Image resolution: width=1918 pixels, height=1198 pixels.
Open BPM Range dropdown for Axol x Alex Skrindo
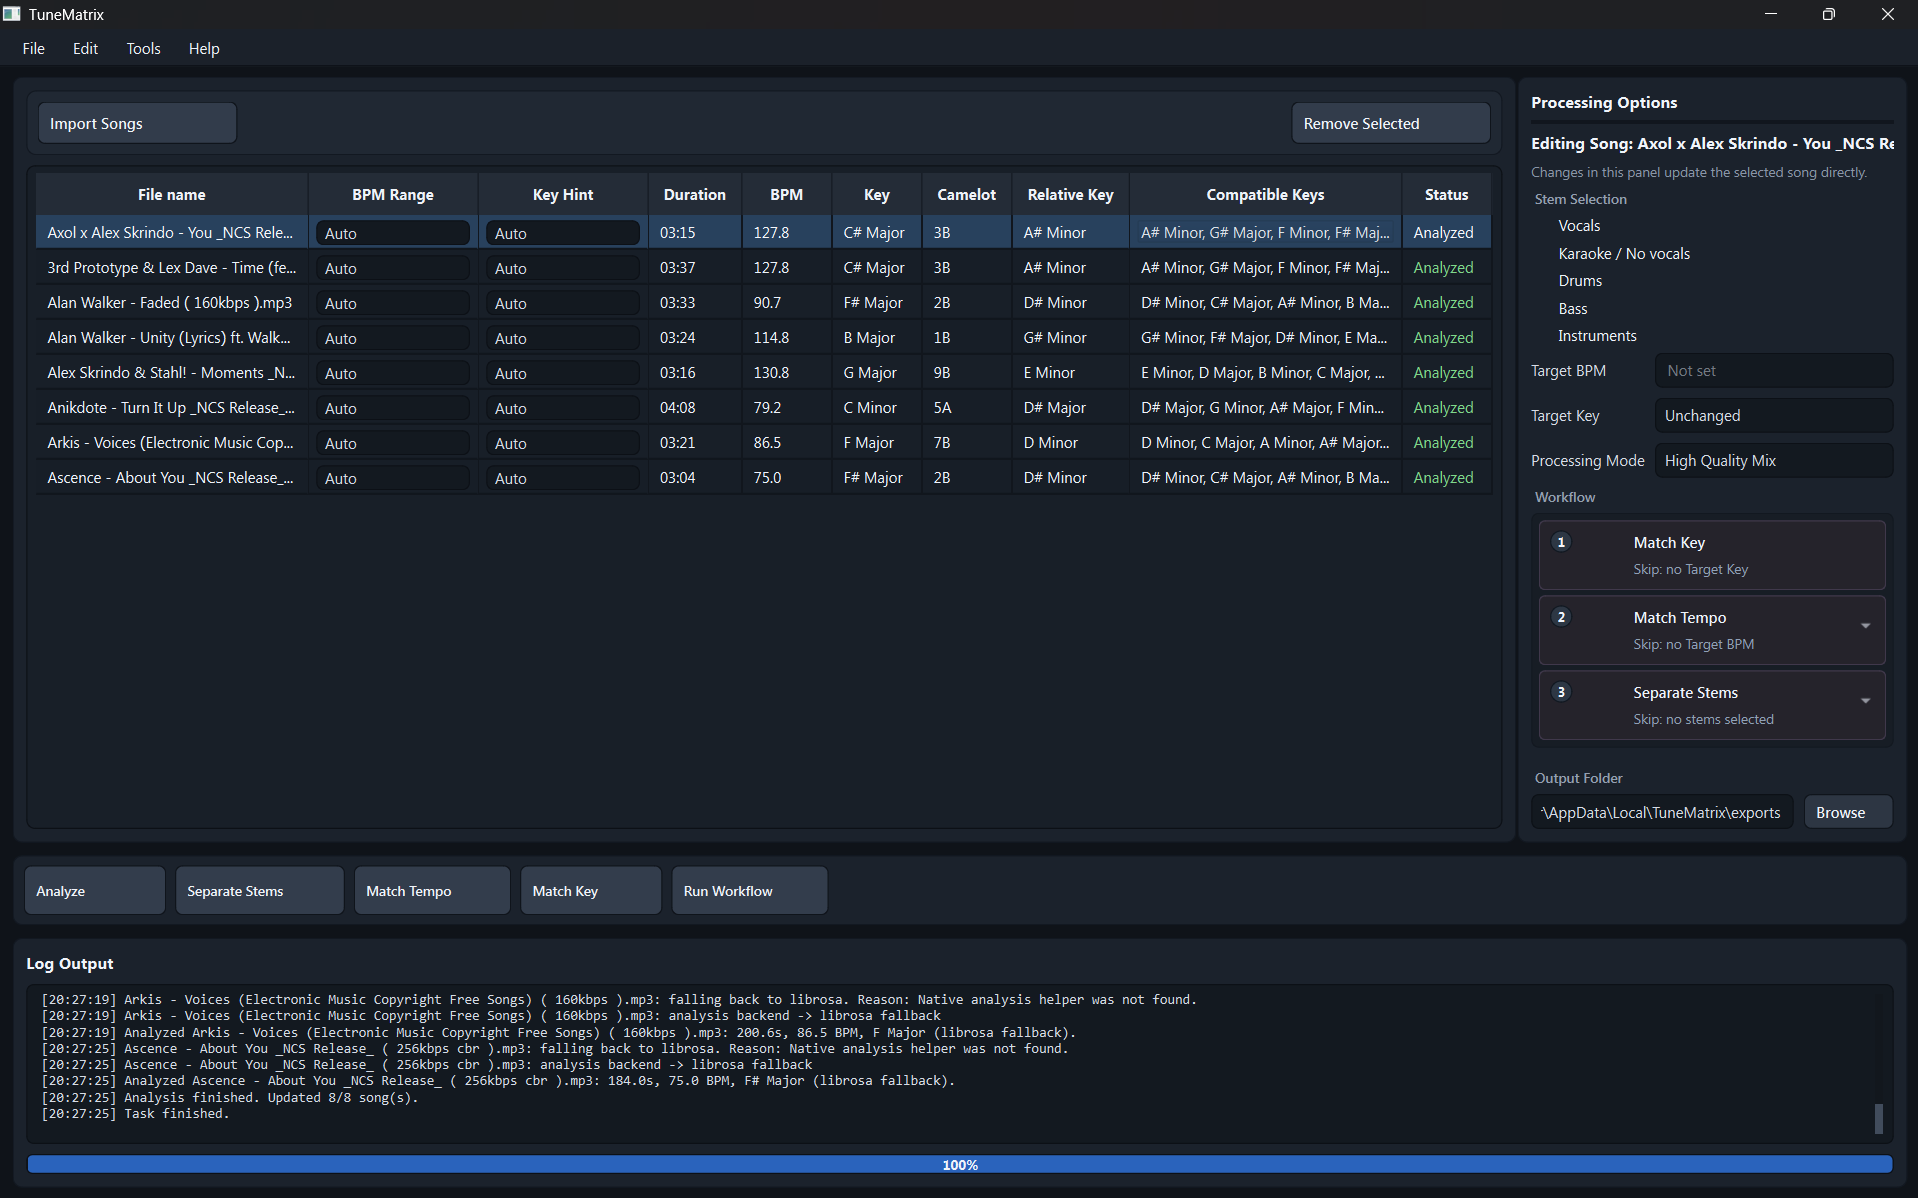click(x=393, y=233)
